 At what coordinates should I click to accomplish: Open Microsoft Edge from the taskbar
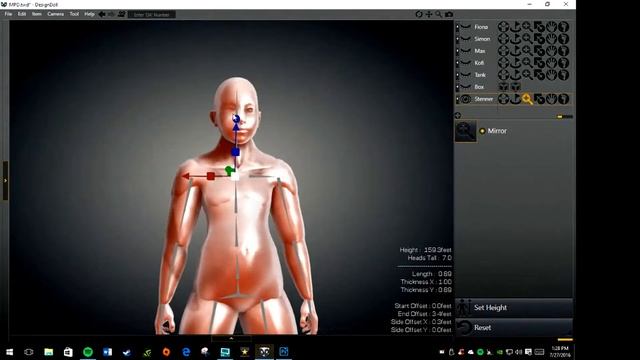point(186,352)
